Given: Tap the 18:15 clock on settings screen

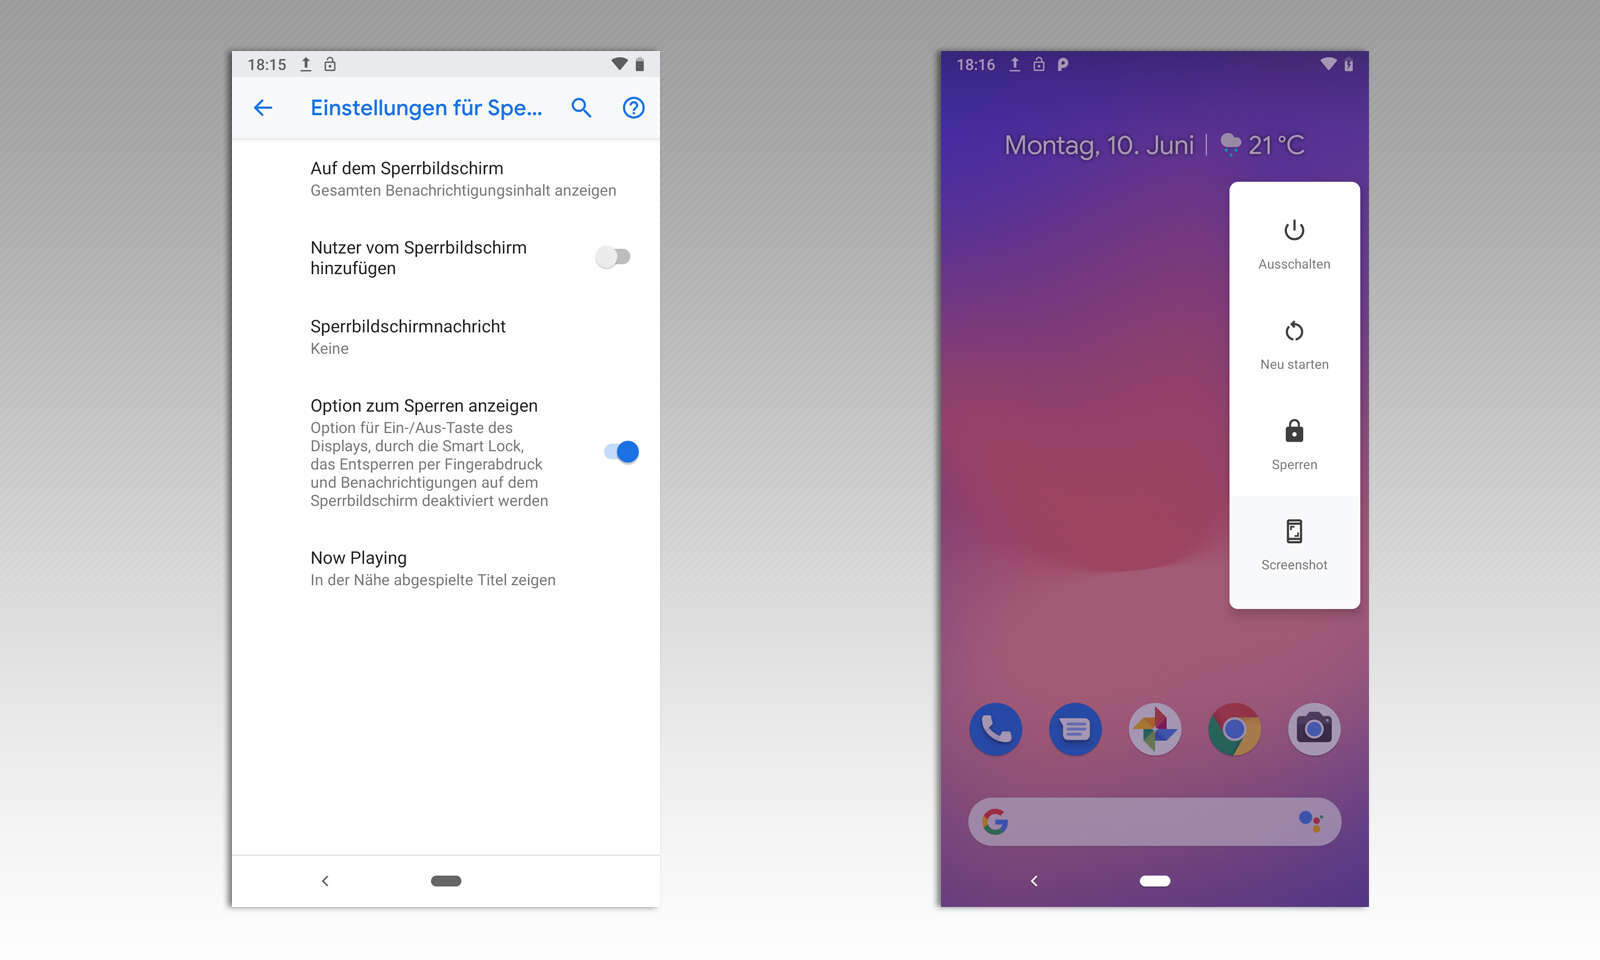Looking at the screenshot, I should pos(267,64).
